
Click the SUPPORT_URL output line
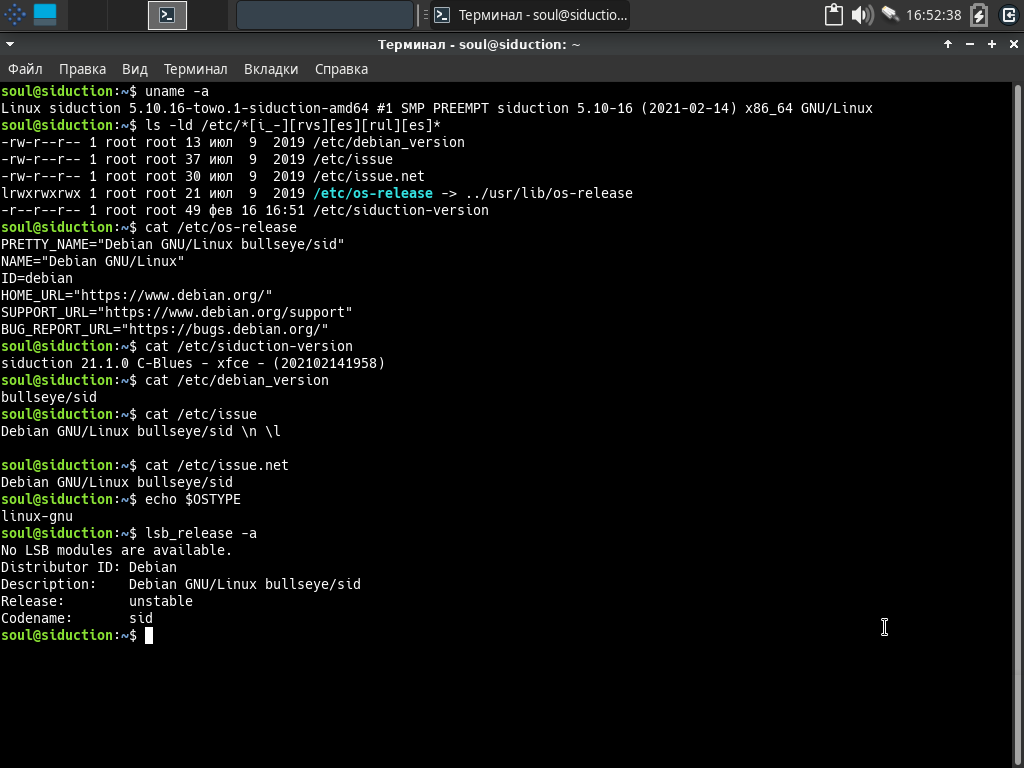[x=176, y=312]
